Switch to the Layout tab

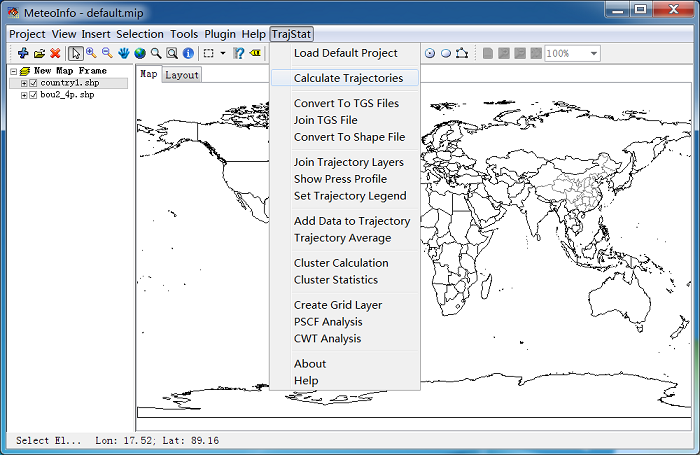[x=182, y=75]
